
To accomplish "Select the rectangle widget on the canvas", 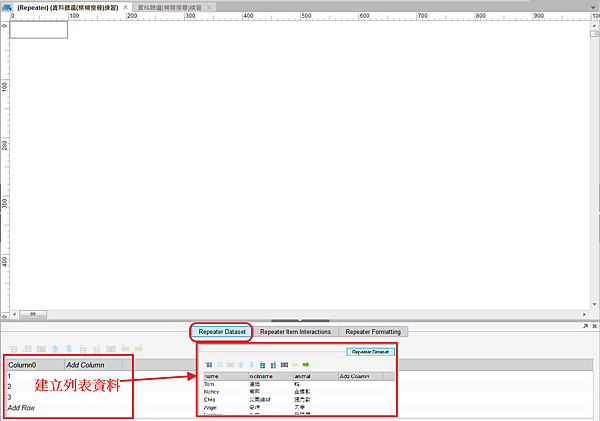I will click(x=39, y=30).
